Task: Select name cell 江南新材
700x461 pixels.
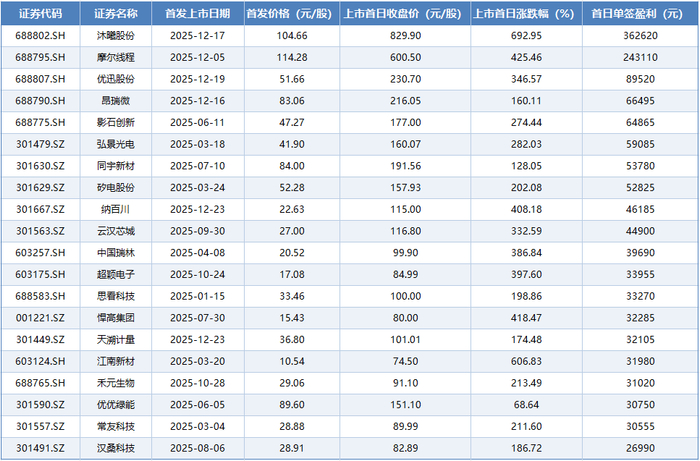Action: (x=116, y=362)
